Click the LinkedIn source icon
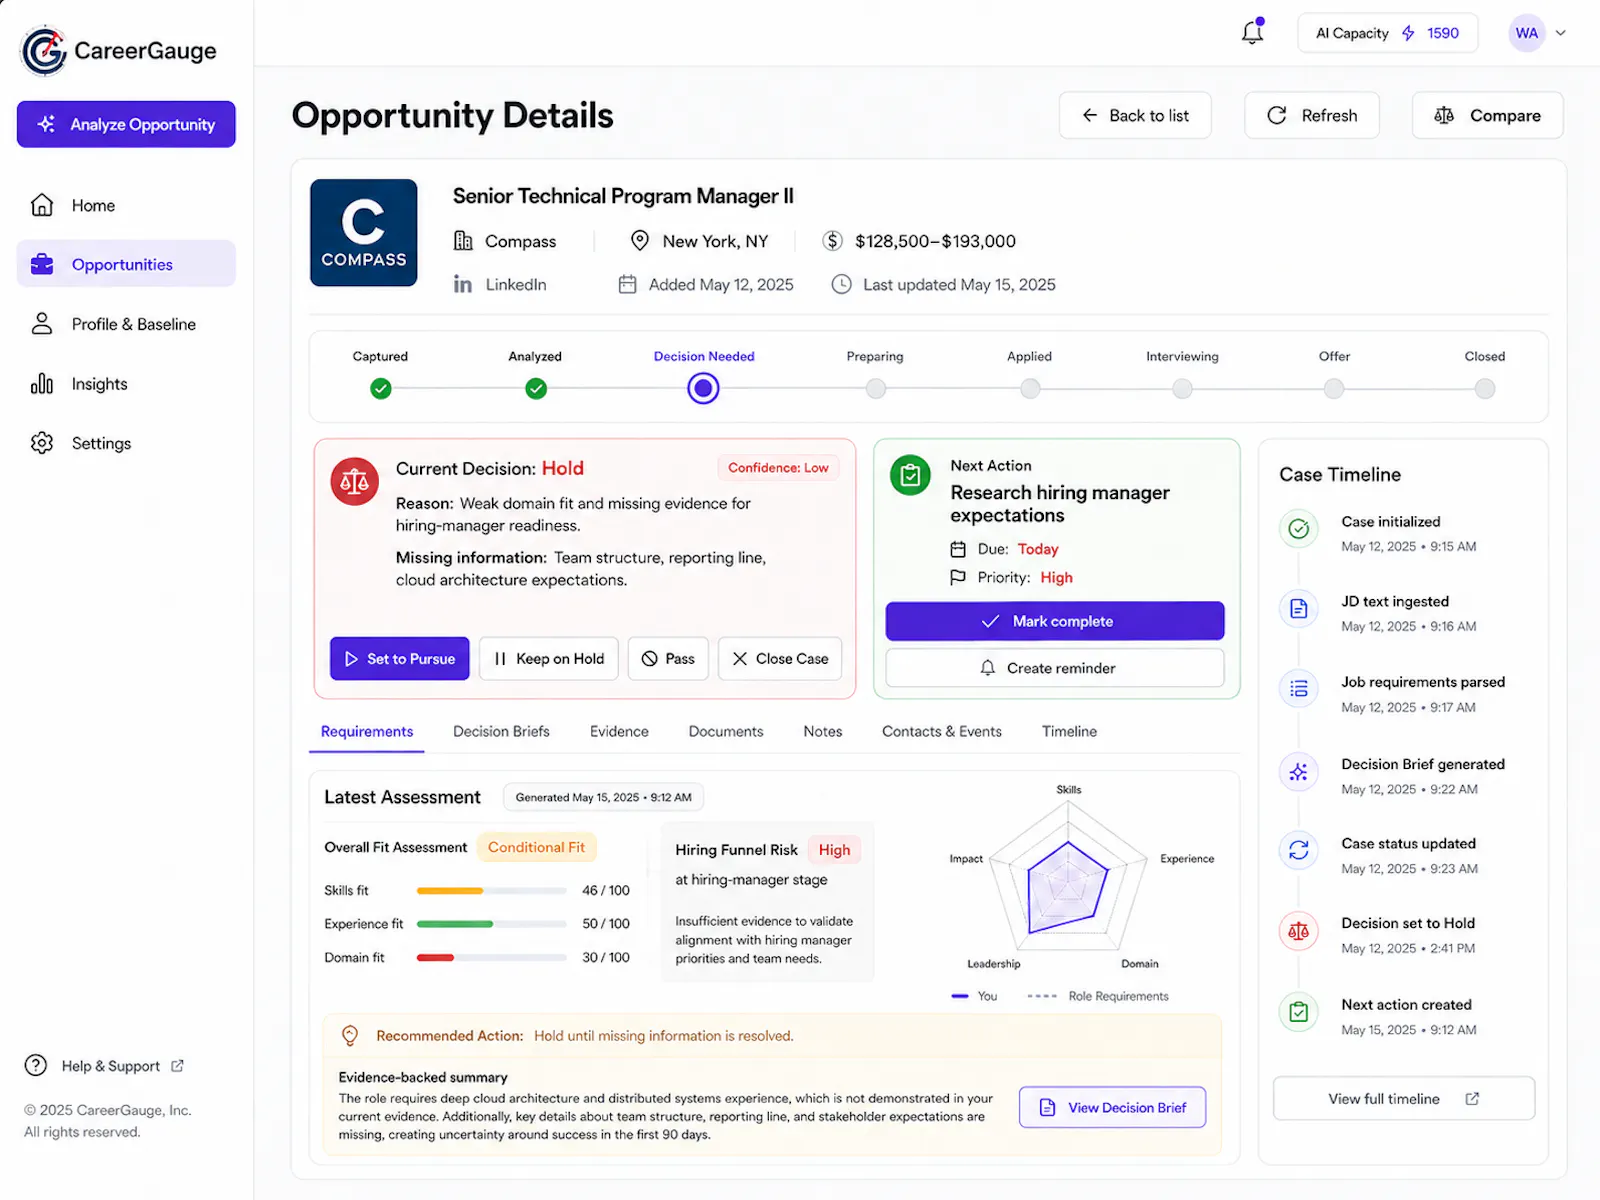Viewport: 1600px width, 1200px height. tap(463, 285)
